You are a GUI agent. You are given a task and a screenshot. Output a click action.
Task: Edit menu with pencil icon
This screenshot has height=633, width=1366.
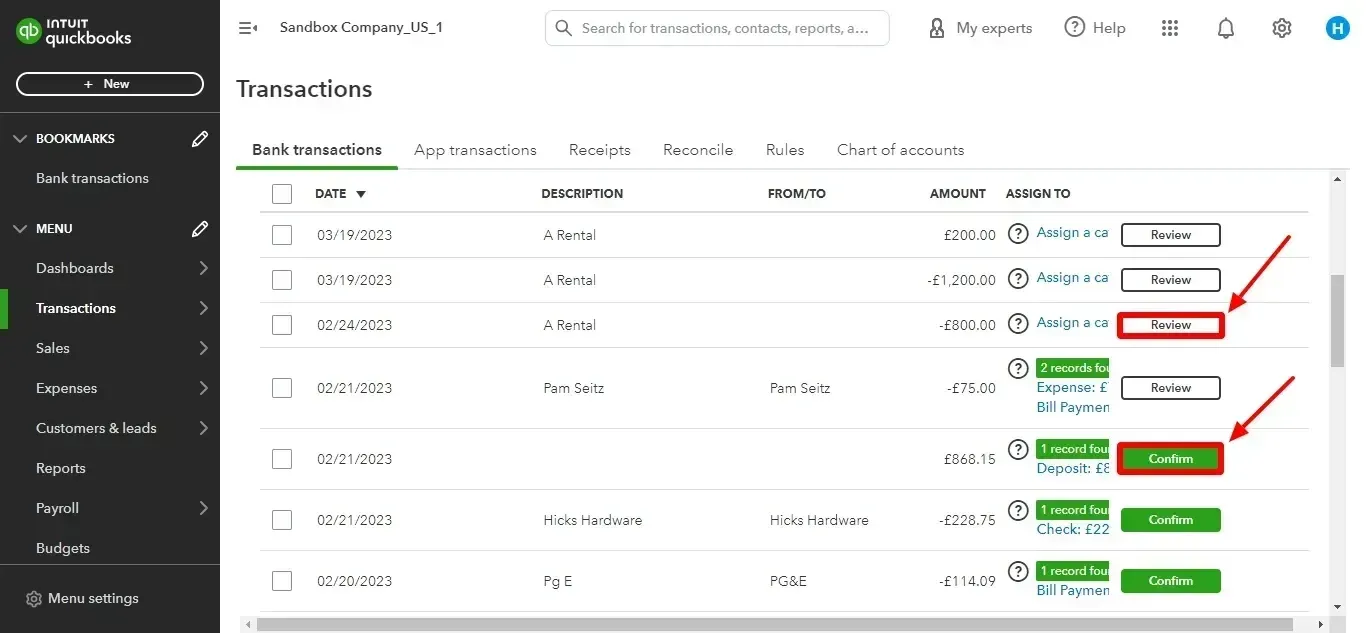[x=200, y=229]
